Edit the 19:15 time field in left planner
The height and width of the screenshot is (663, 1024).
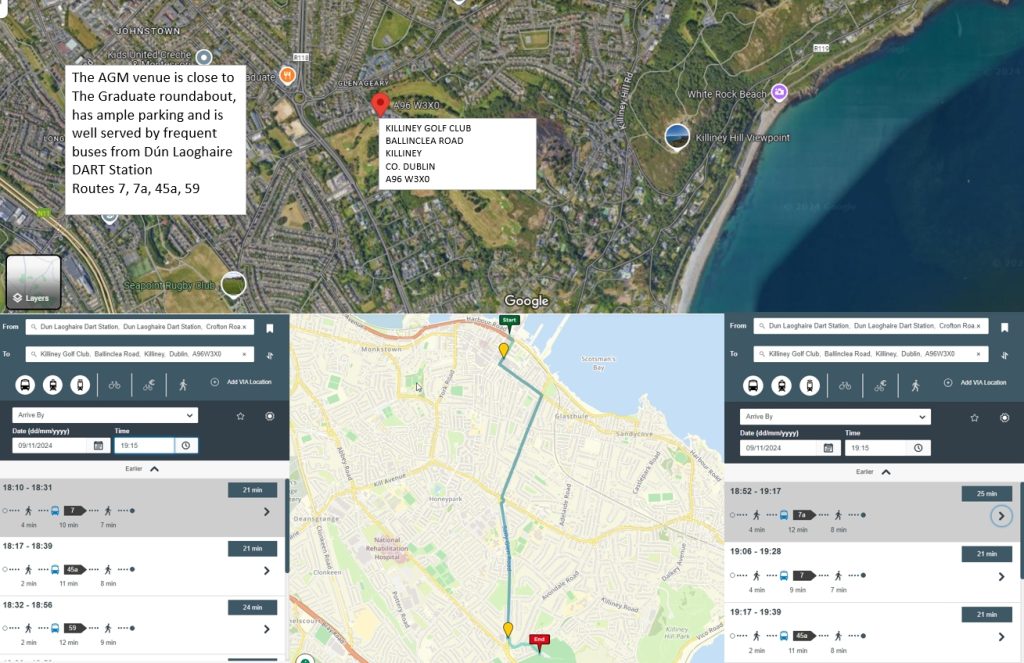tap(144, 445)
